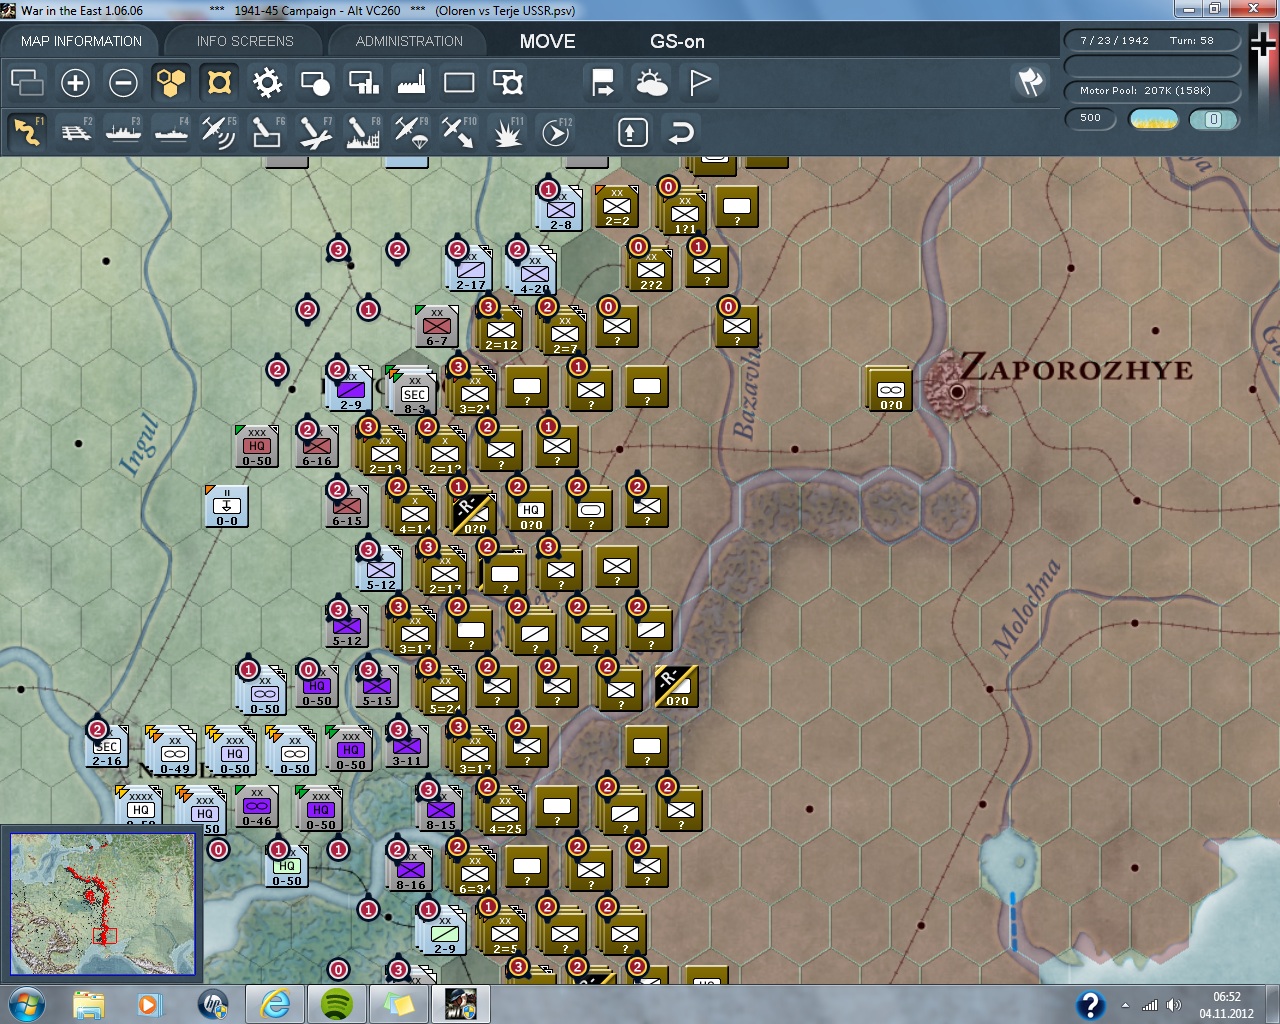This screenshot has height=1024, width=1280.
Task: Click the flag-with-arrow toolbar icon
Action: [603, 82]
